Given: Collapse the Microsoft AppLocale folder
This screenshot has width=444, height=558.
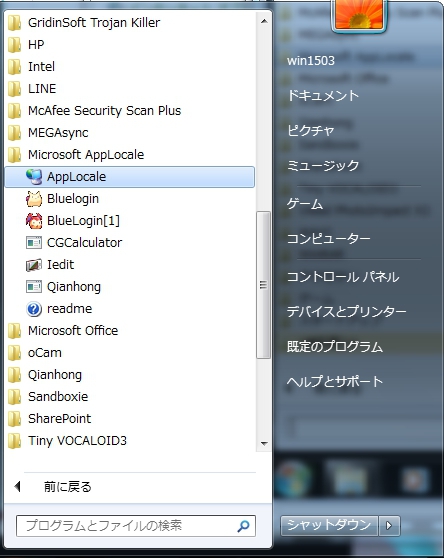Looking at the screenshot, I should coord(76,155).
